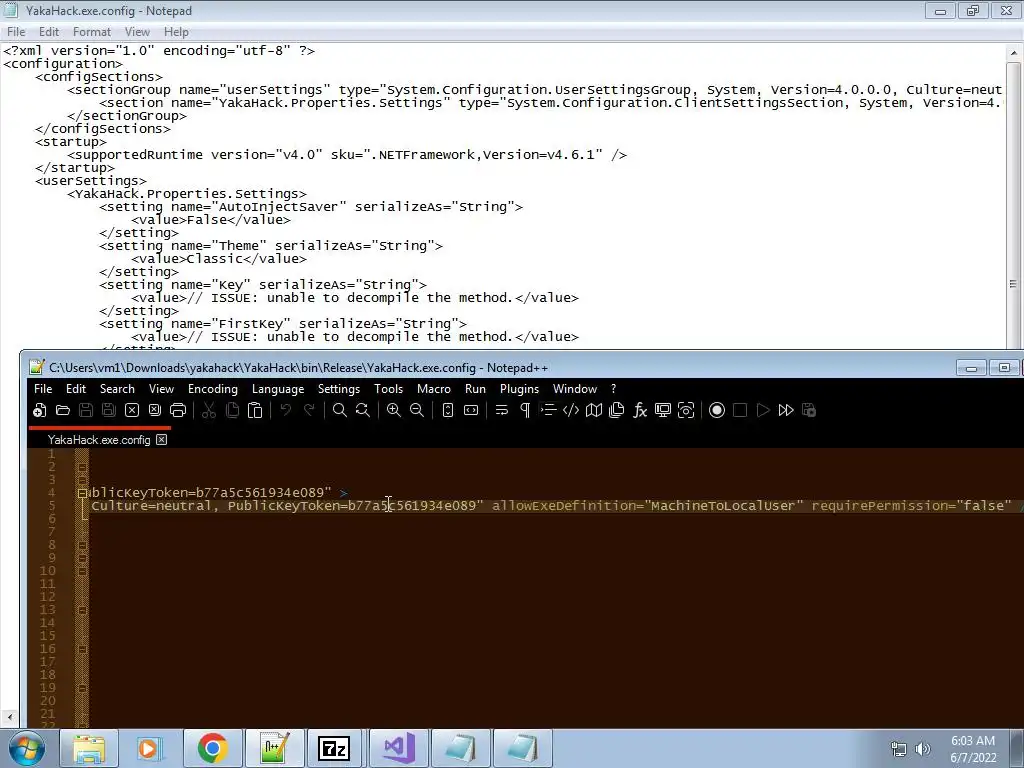The image size is (1024, 768).
Task: Click the volume speaker tray icon
Action: [923, 749]
